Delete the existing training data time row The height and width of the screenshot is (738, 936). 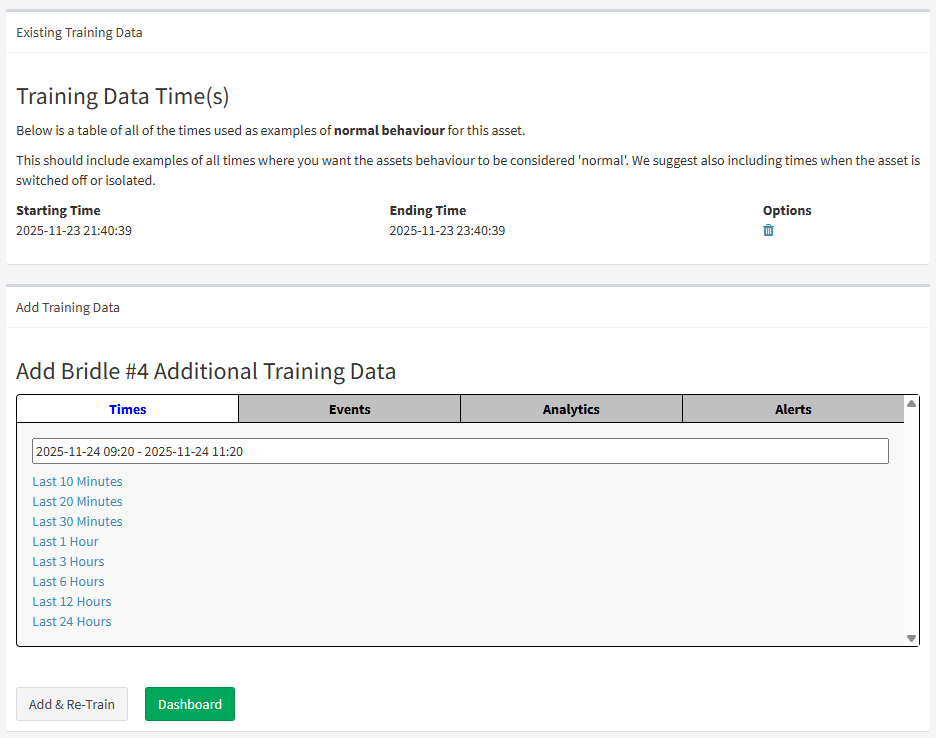click(768, 230)
